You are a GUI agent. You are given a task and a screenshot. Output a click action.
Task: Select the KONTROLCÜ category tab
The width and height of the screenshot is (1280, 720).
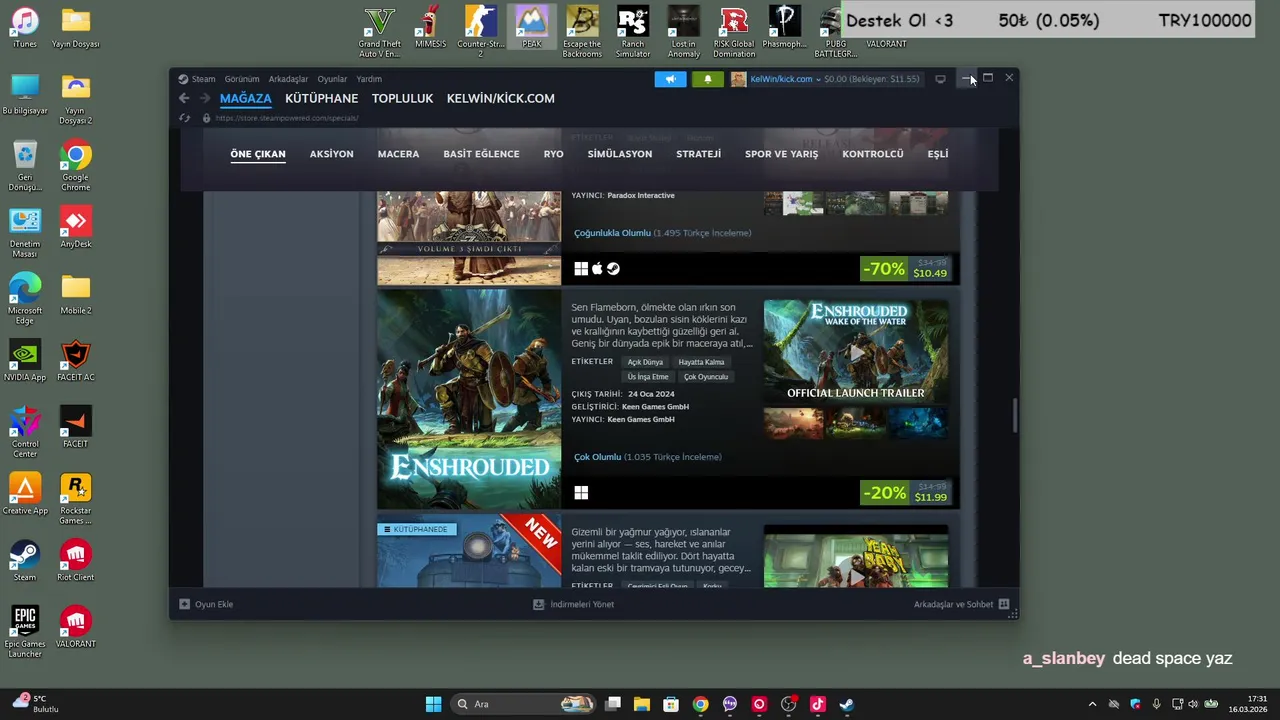873,154
